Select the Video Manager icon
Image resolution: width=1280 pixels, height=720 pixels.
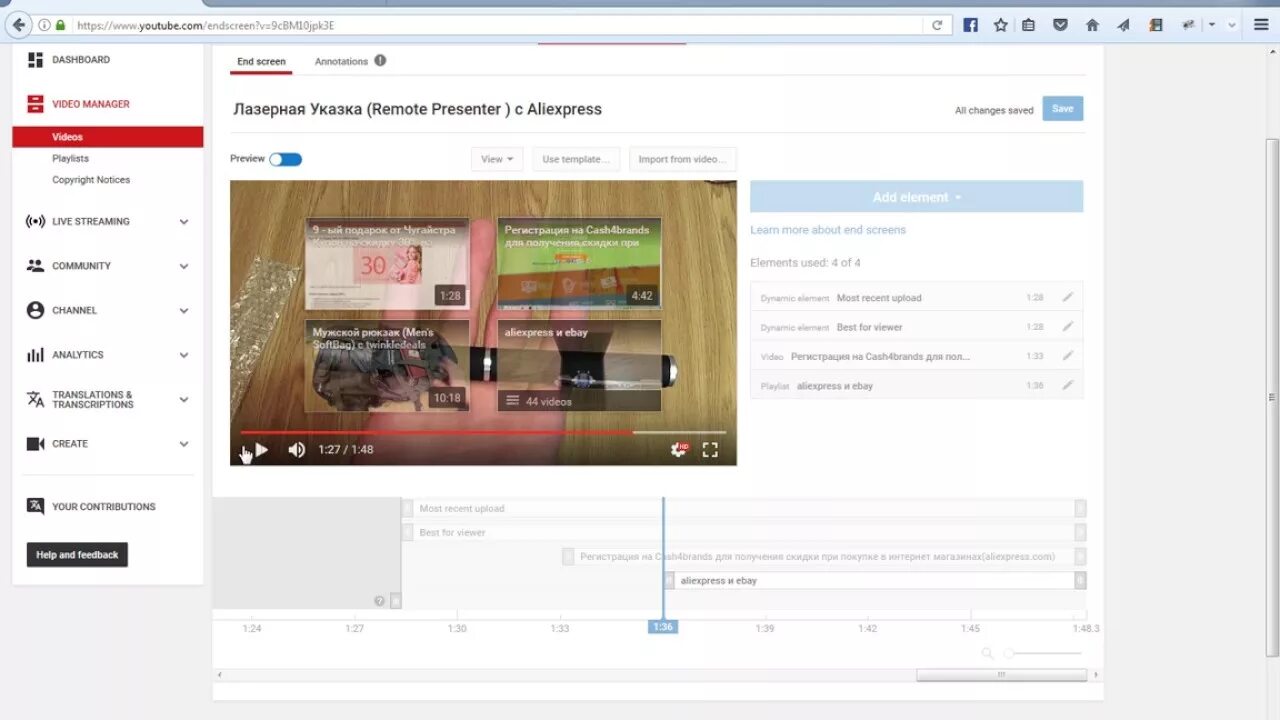coord(35,104)
